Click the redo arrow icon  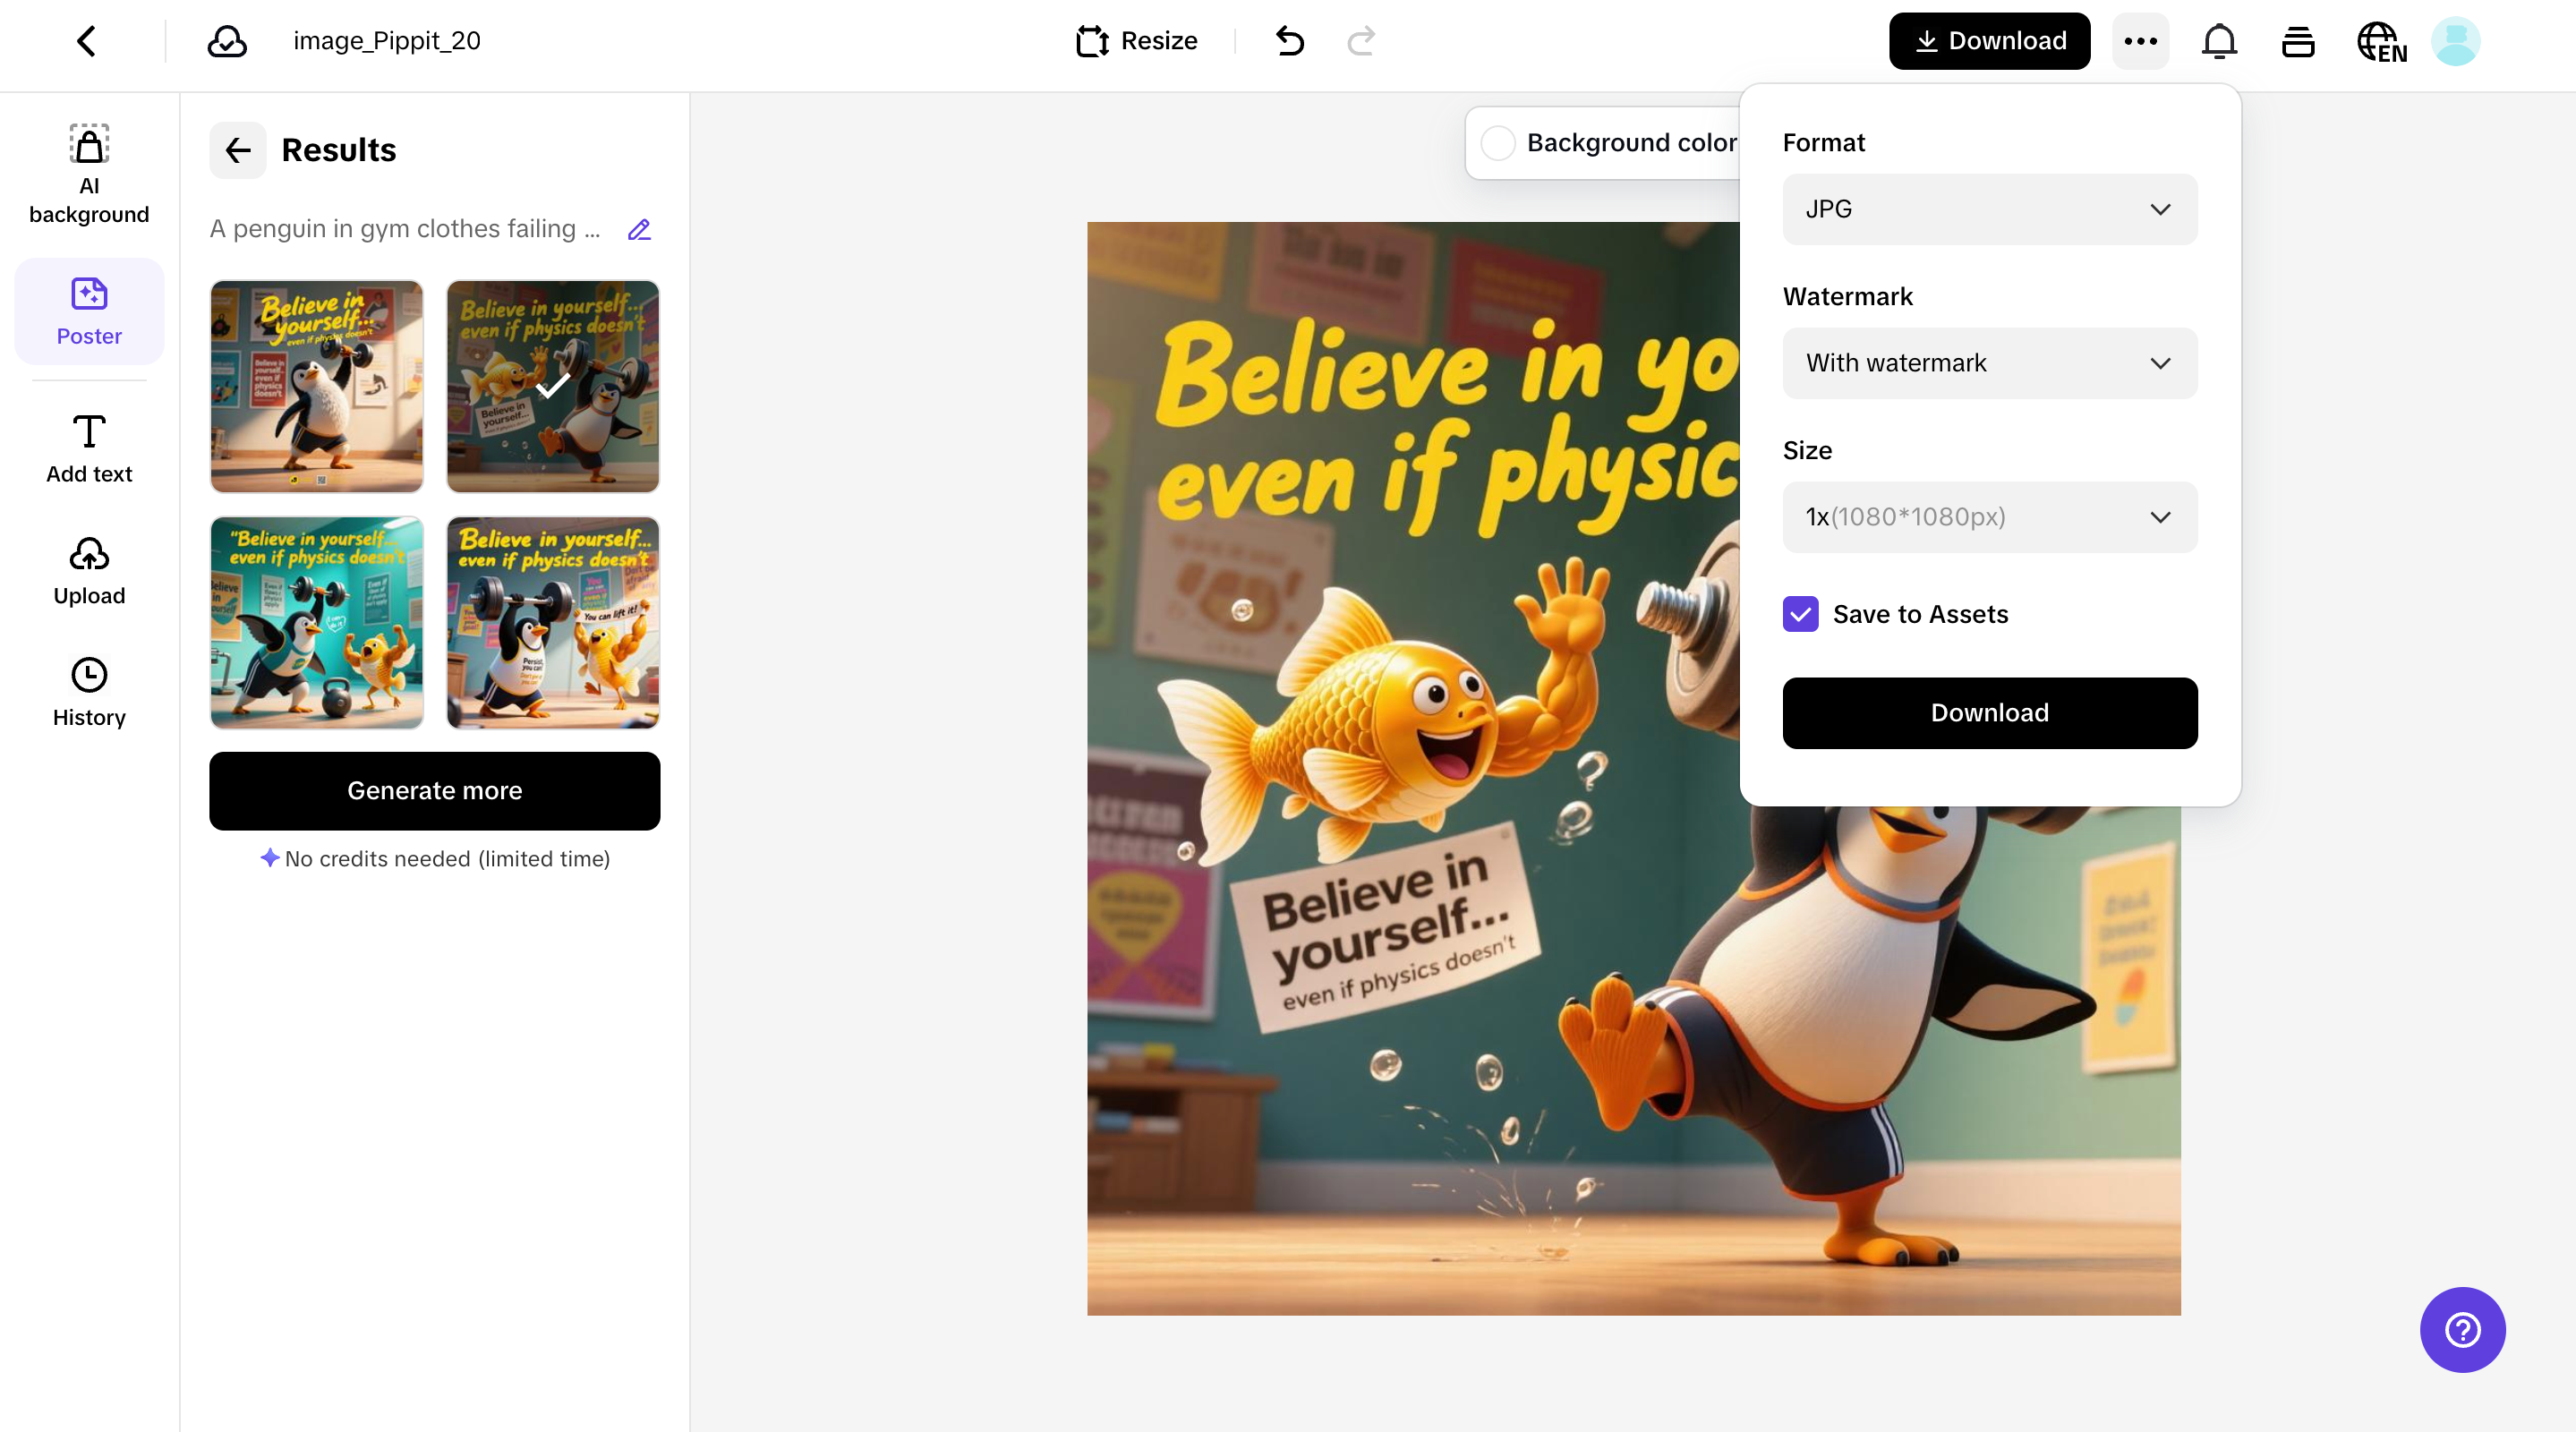tap(1361, 41)
